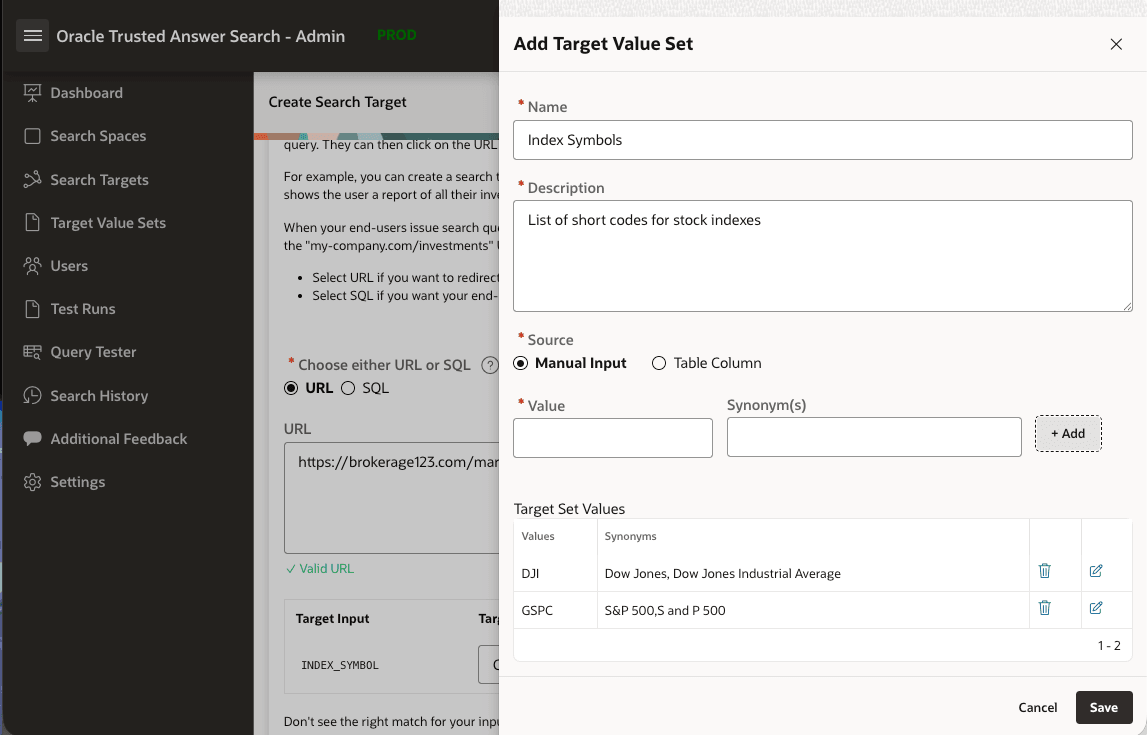
Task: Edit the GSPC synonyms entry
Action: click(x=1095, y=607)
